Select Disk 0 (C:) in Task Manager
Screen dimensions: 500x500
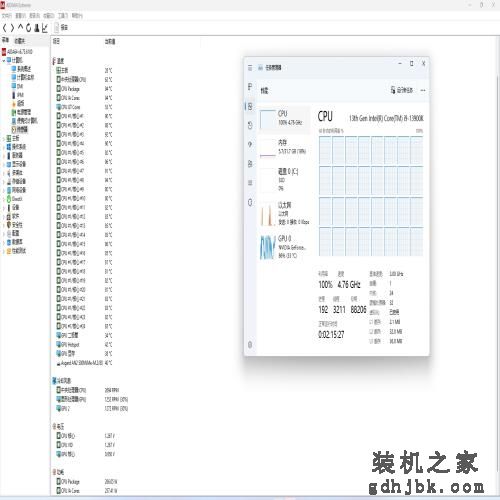(x=284, y=180)
